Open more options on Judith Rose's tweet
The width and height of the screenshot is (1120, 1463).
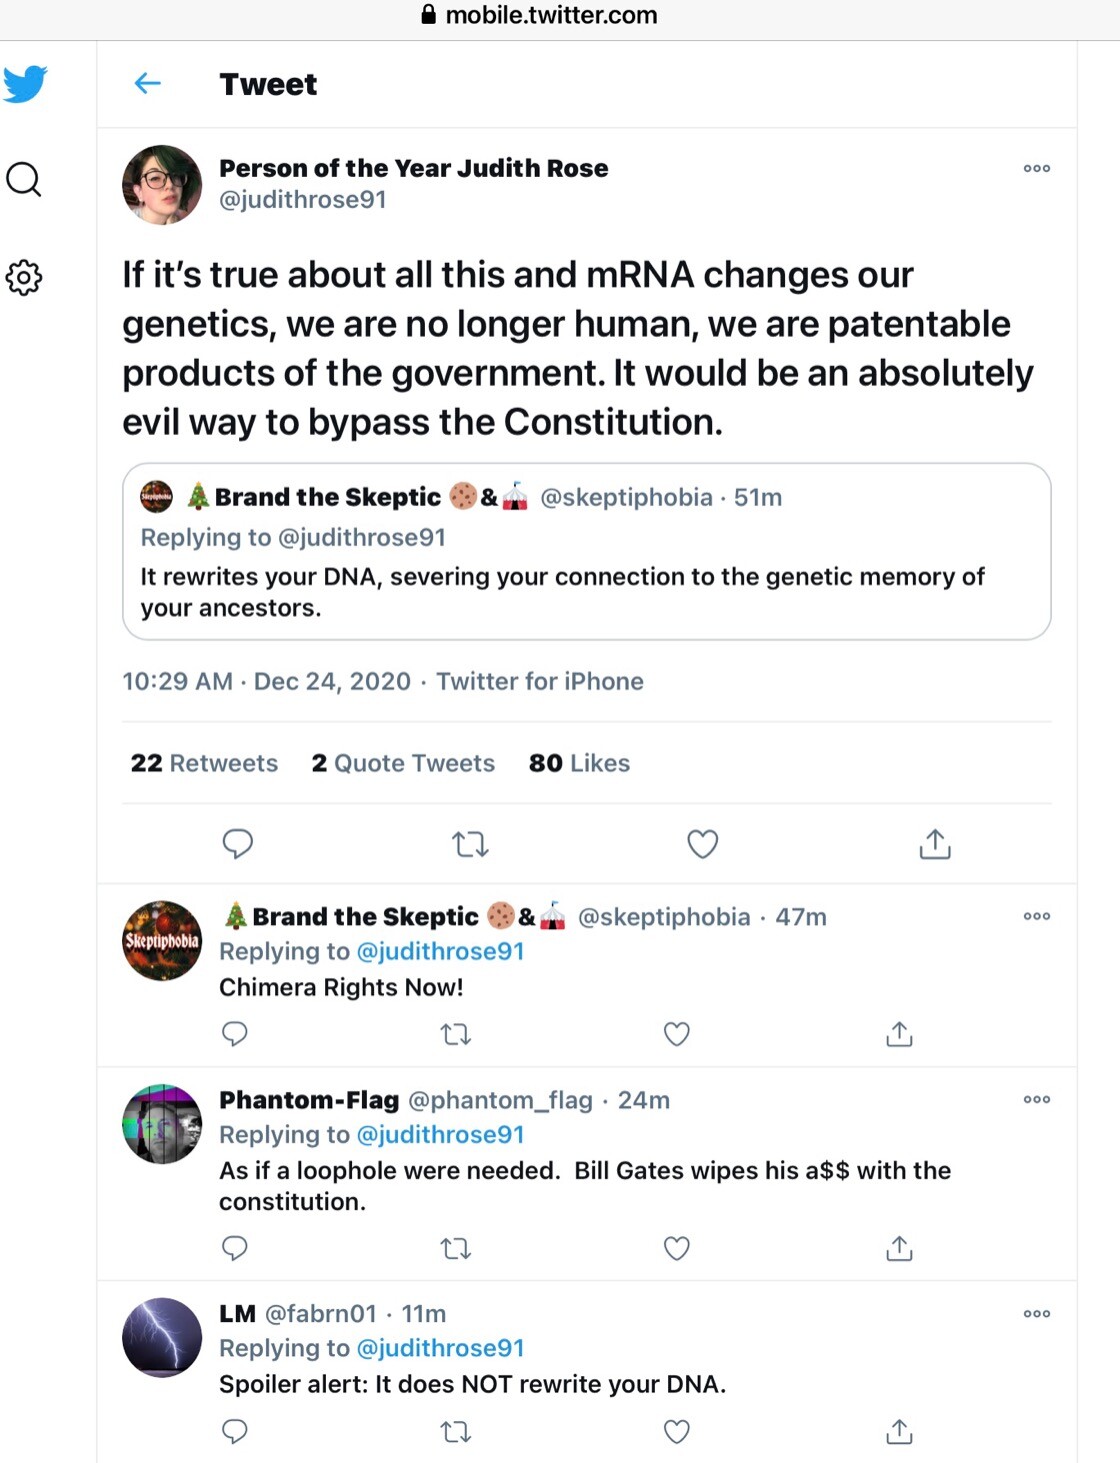pyautogui.click(x=1037, y=168)
